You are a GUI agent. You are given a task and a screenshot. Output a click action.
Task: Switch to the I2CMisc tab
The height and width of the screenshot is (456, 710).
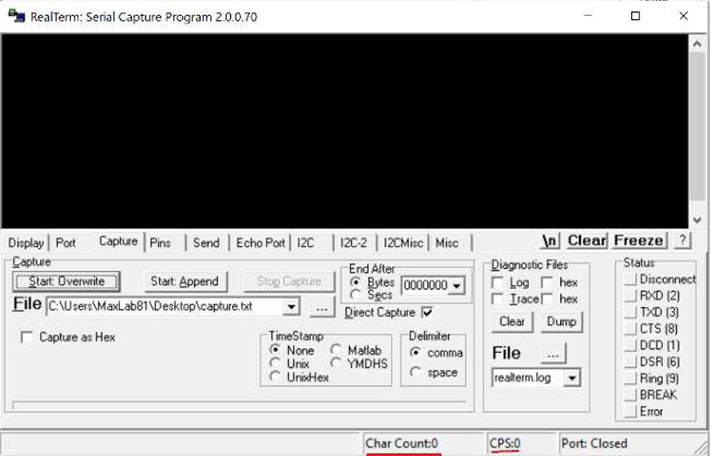[x=403, y=243]
